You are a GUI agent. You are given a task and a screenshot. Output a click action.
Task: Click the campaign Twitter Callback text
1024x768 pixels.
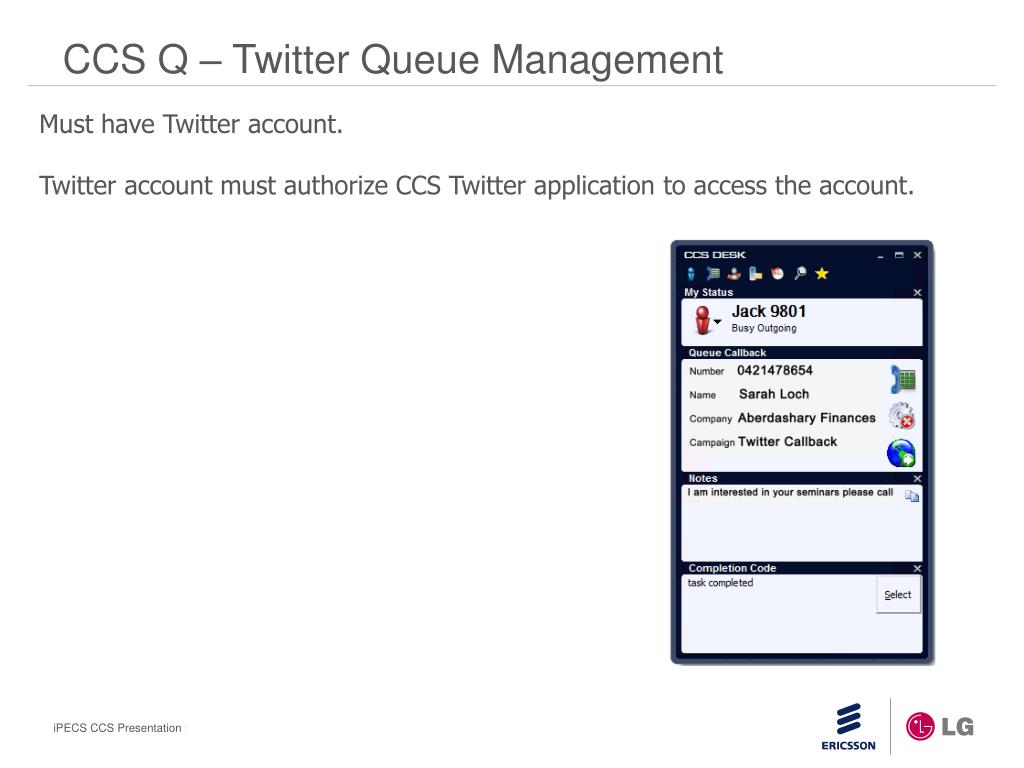(788, 441)
